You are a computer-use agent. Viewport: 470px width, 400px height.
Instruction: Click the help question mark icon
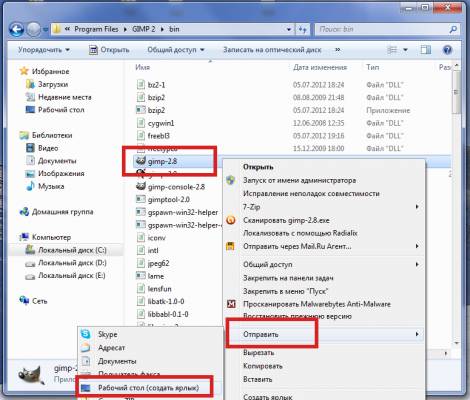[447, 50]
